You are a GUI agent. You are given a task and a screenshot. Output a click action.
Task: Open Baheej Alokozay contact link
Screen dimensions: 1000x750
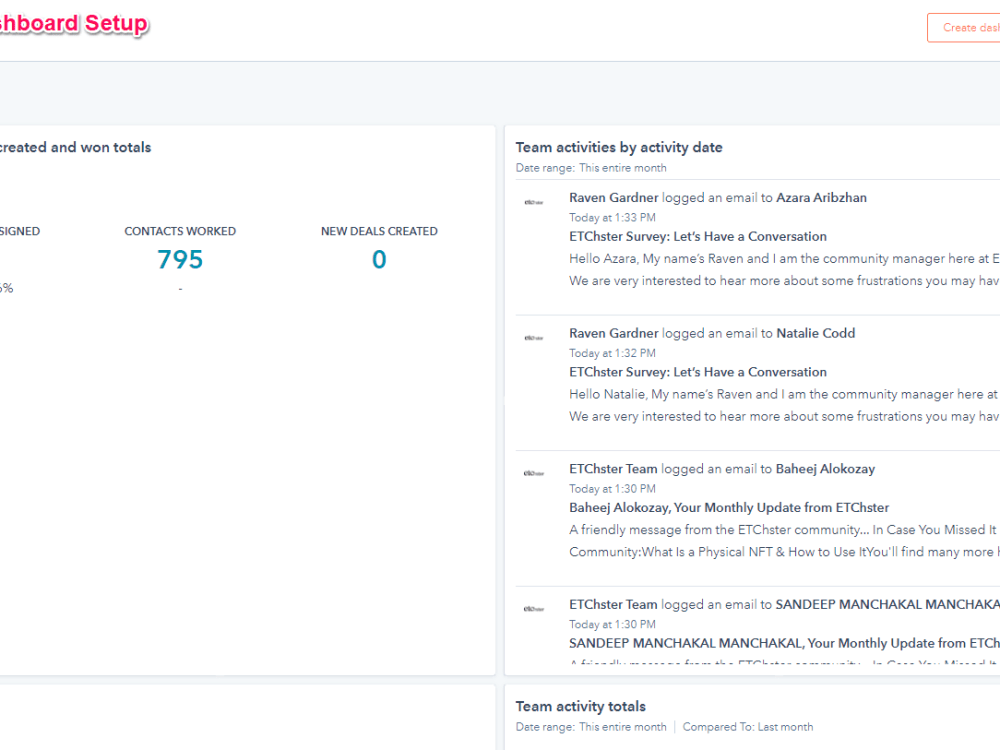pyautogui.click(x=825, y=469)
